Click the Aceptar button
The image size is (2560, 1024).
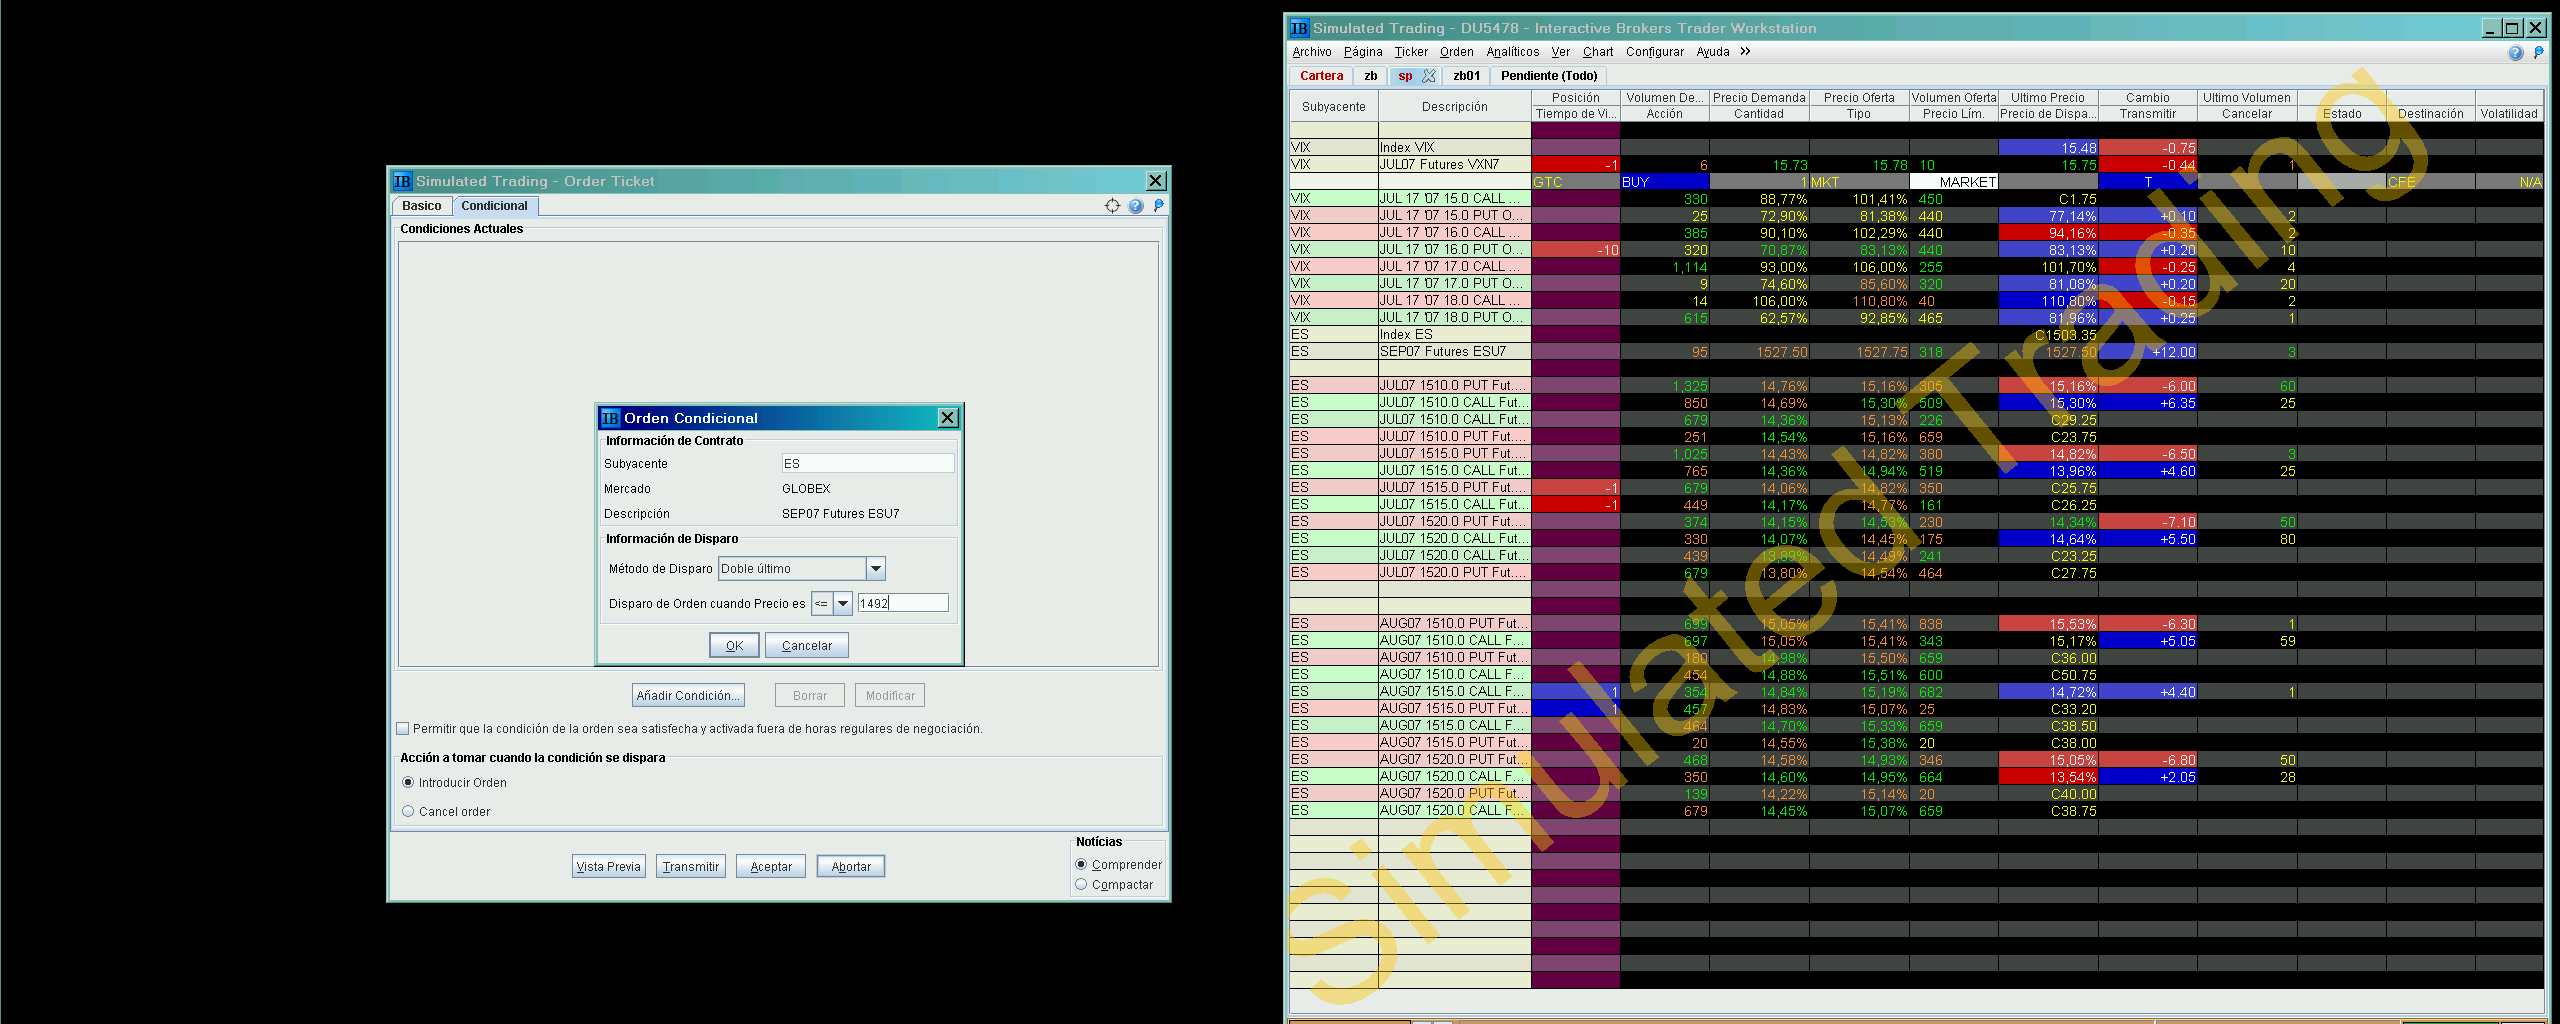click(x=771, y=867)
